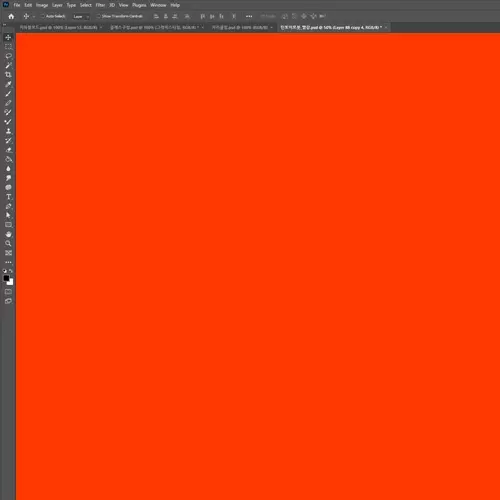Screen dimensions: 500x500
Task: Select the Path Selection arrow tool
Action: (8, 215)
